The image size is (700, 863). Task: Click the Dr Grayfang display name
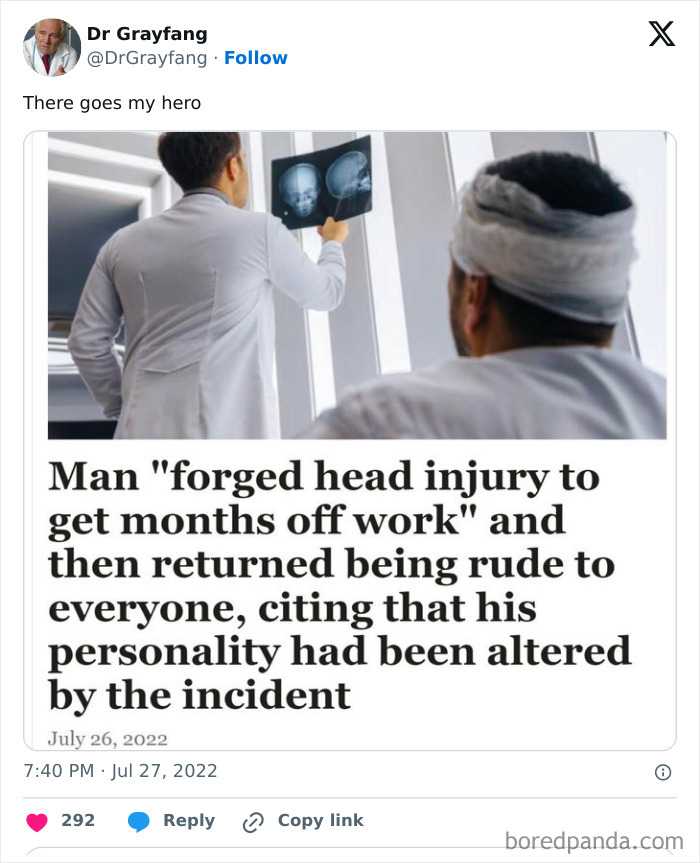tap(147, 34)
